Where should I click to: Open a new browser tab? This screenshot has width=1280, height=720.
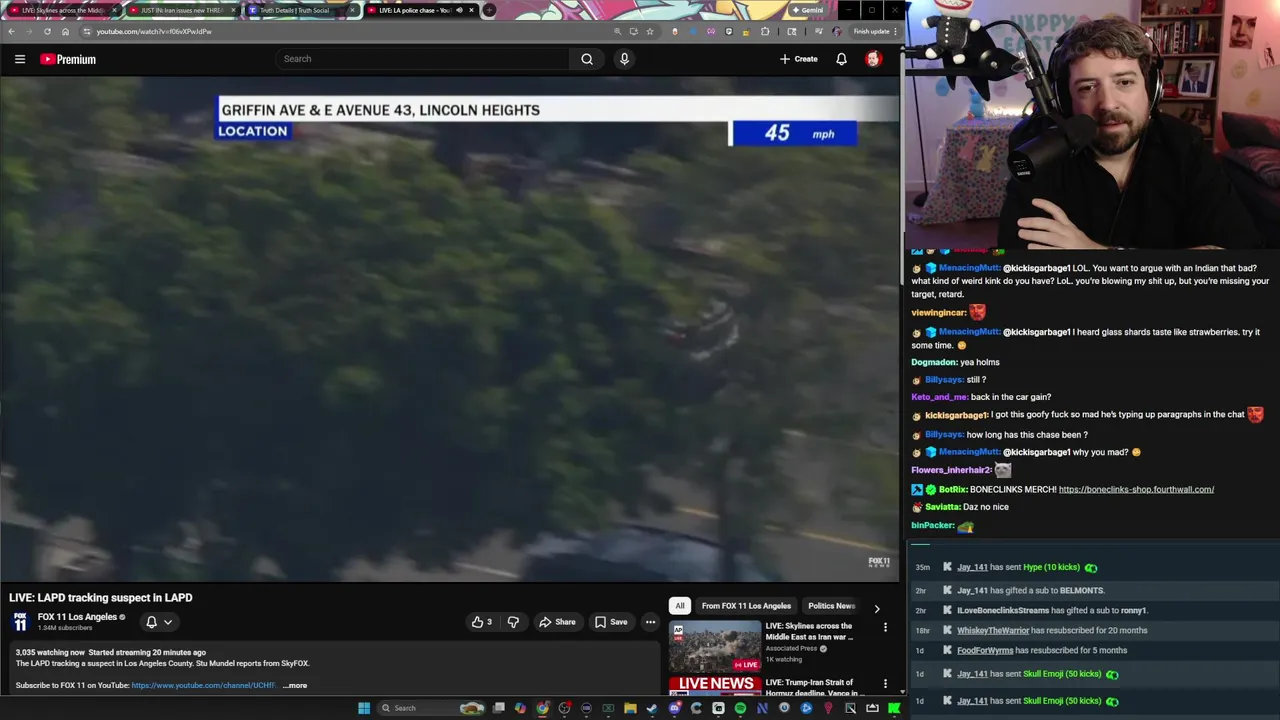pyautogui.click(x=489, y=10)
